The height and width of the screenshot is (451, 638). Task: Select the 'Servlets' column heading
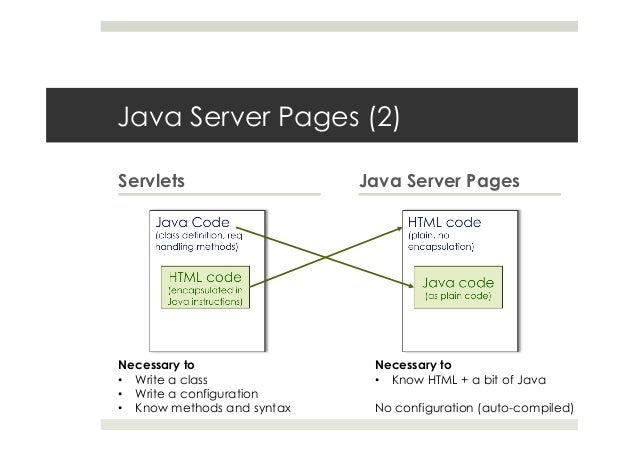coord(151,181)
